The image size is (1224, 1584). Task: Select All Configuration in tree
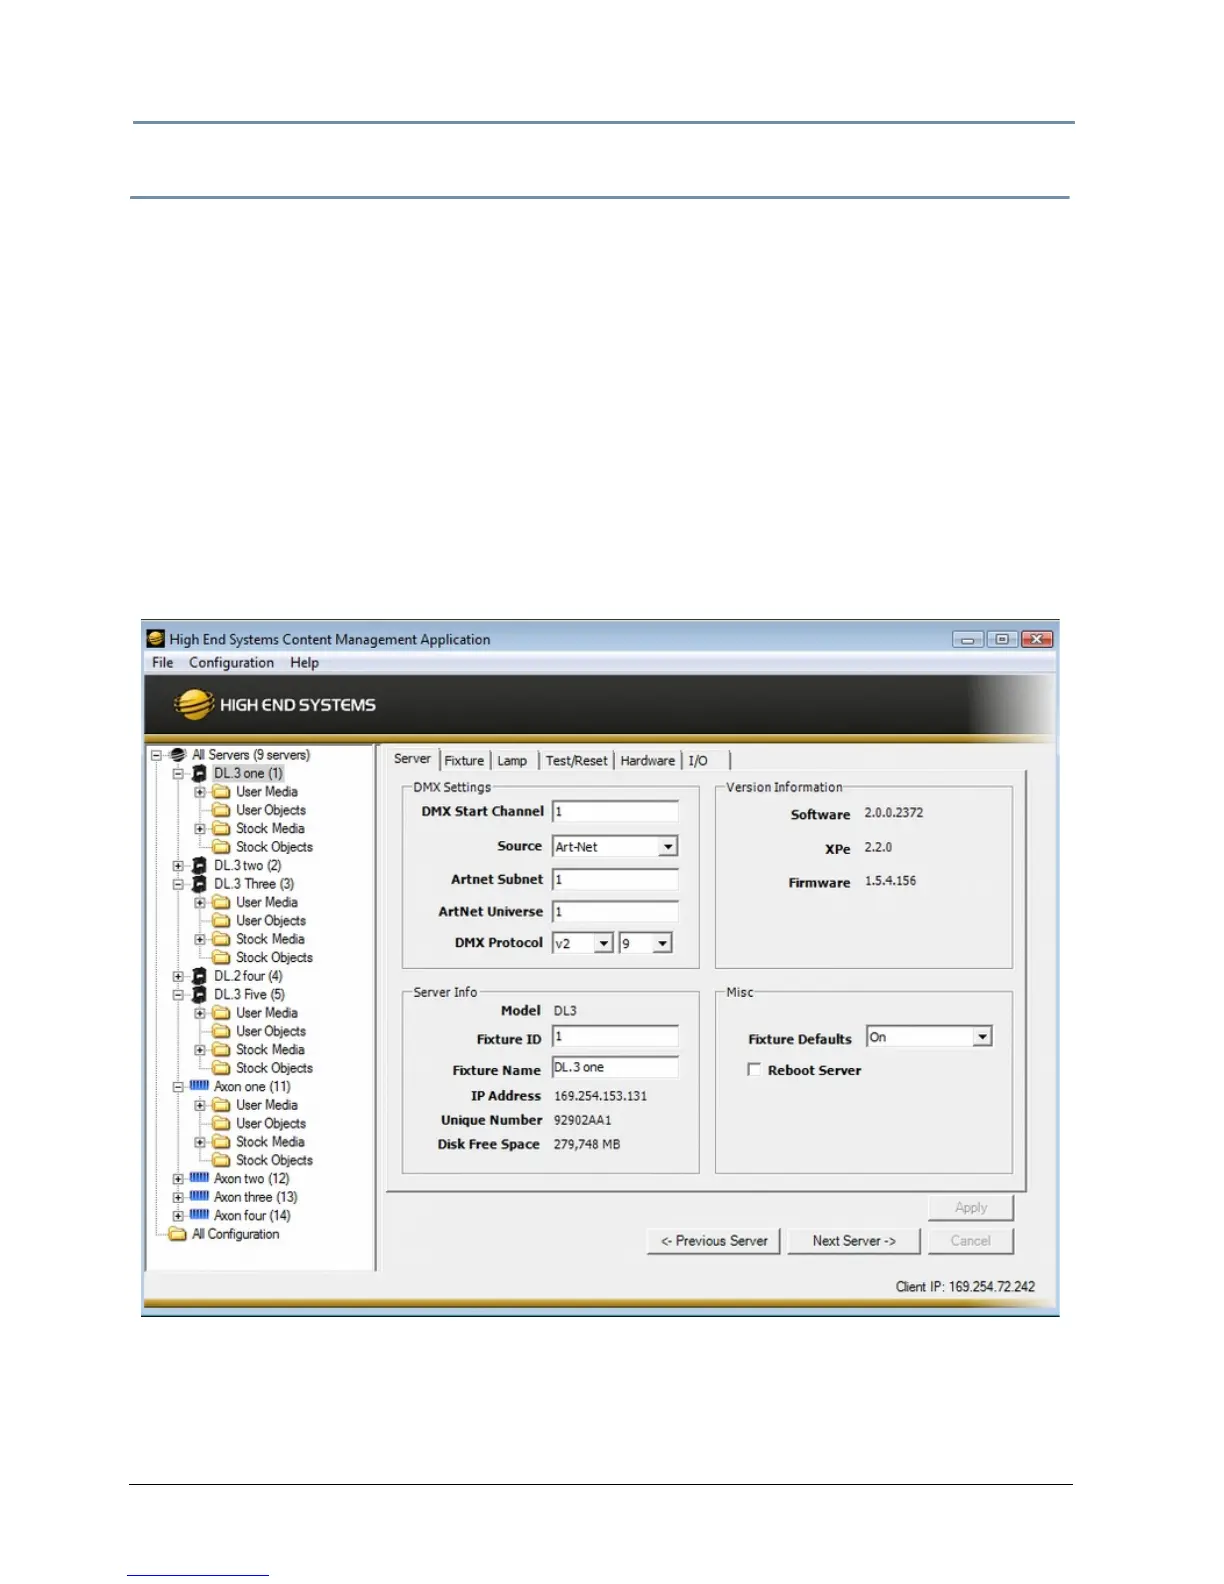[x=235, y=1234]
